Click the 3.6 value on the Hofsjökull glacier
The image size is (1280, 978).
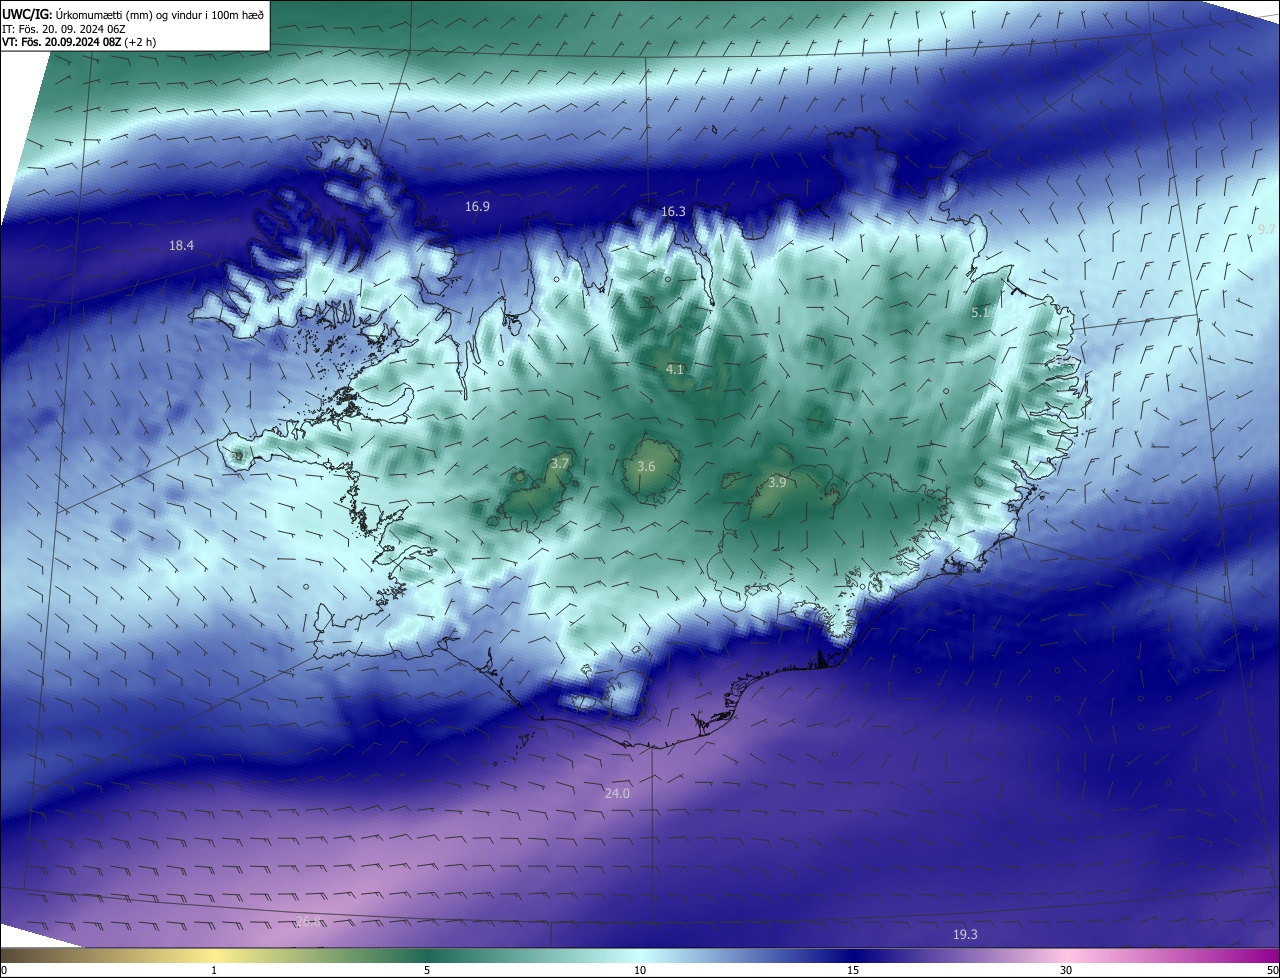646,467
